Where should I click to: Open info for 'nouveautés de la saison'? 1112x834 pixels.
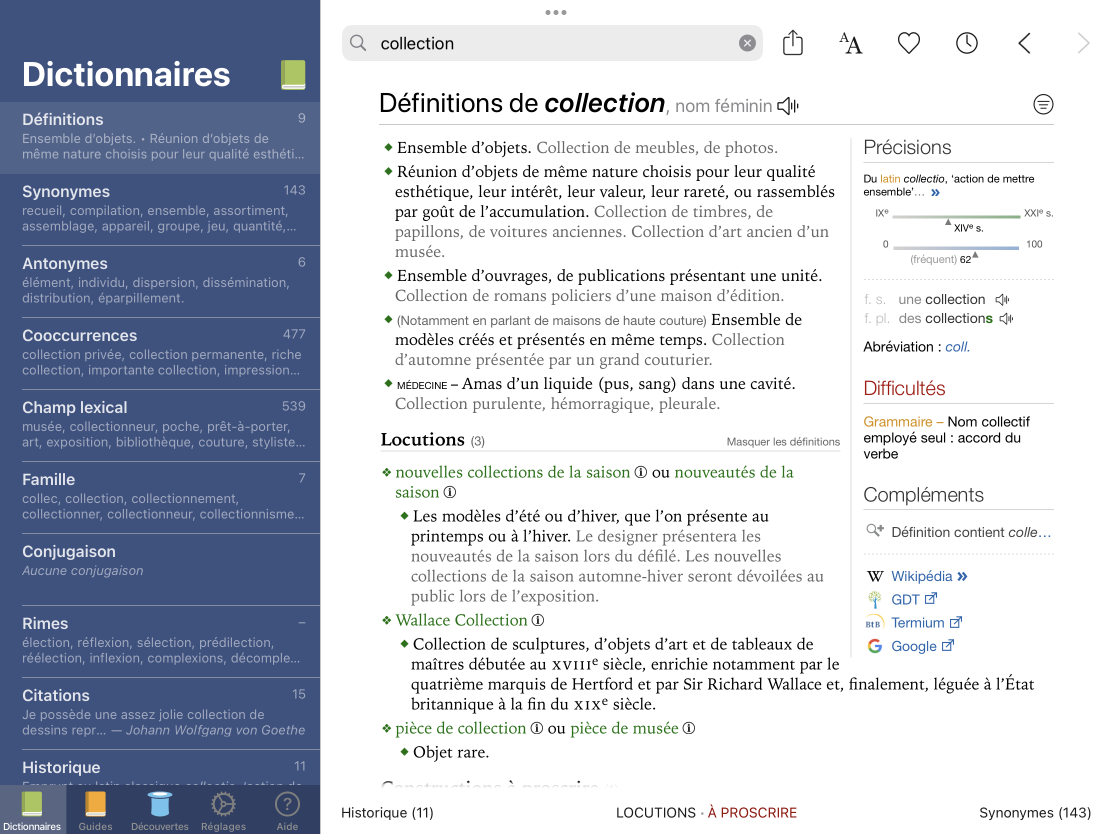[450, 492]
